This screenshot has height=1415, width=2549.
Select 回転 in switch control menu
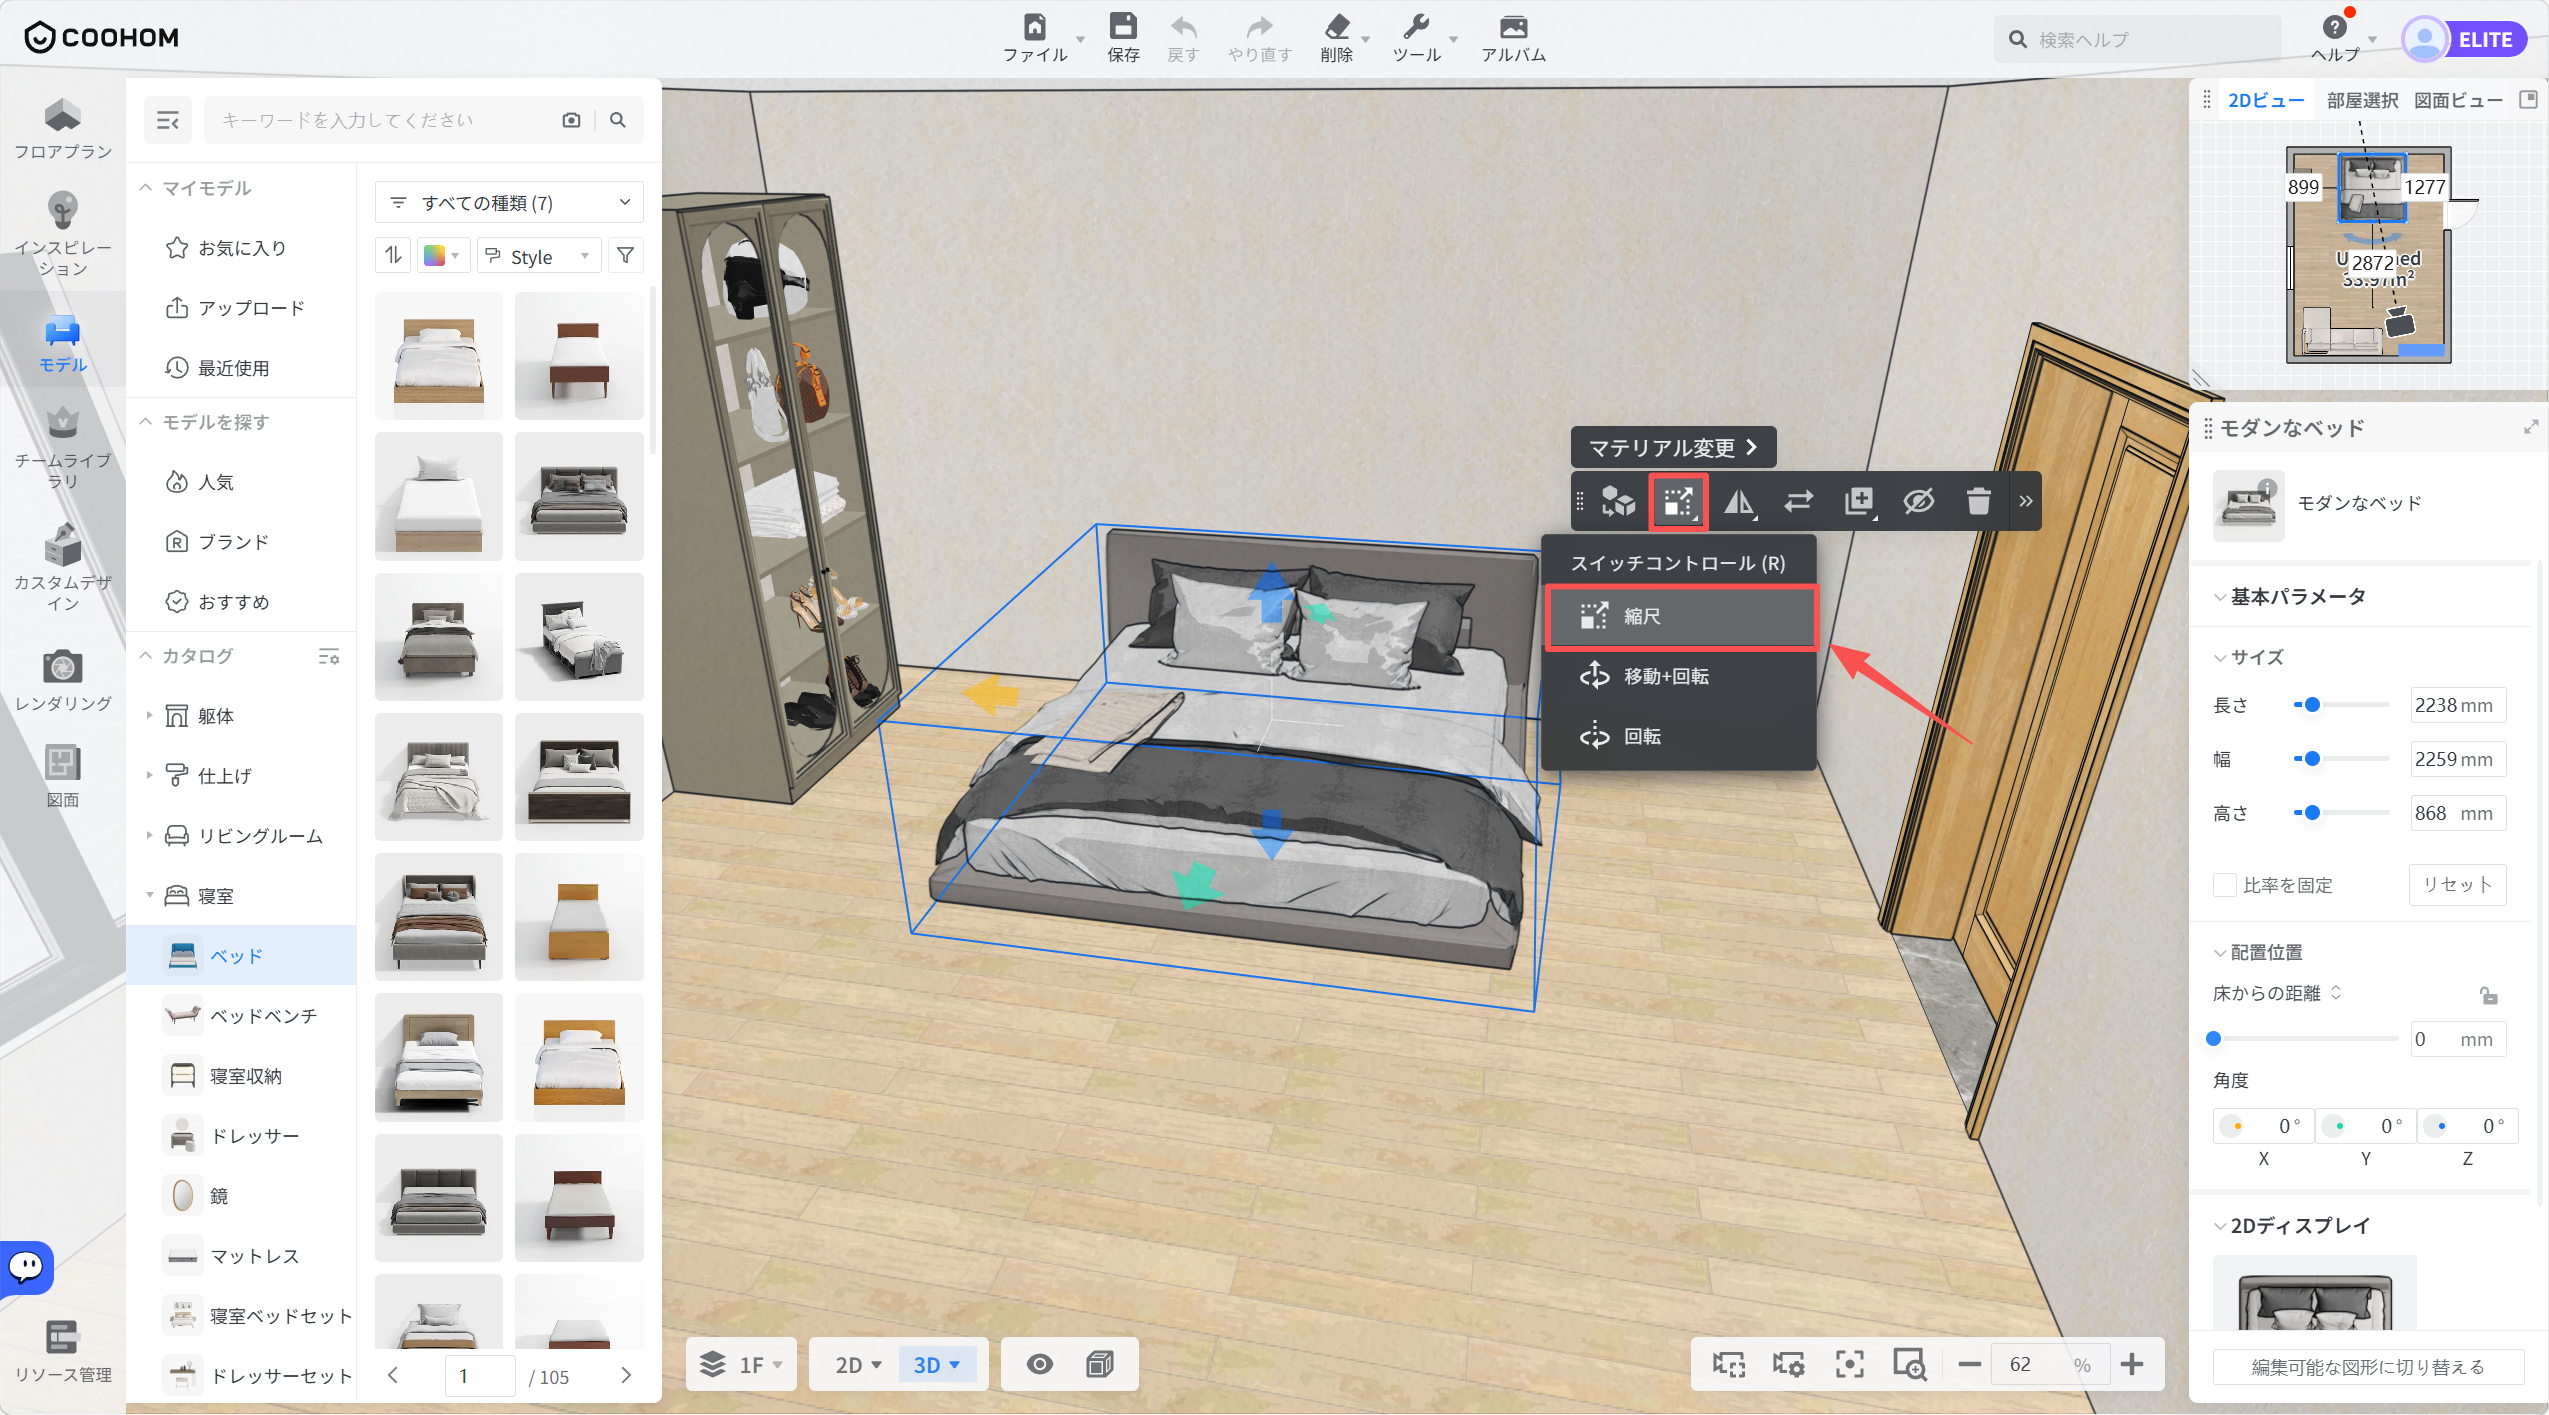click(1679, 737)
